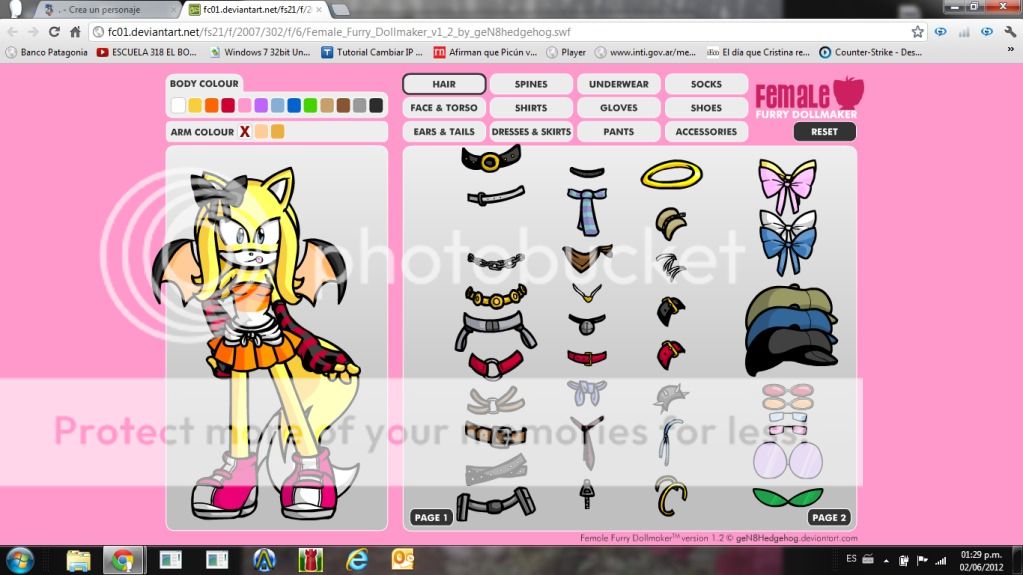Set body colour to green

(x=311, y=105)
